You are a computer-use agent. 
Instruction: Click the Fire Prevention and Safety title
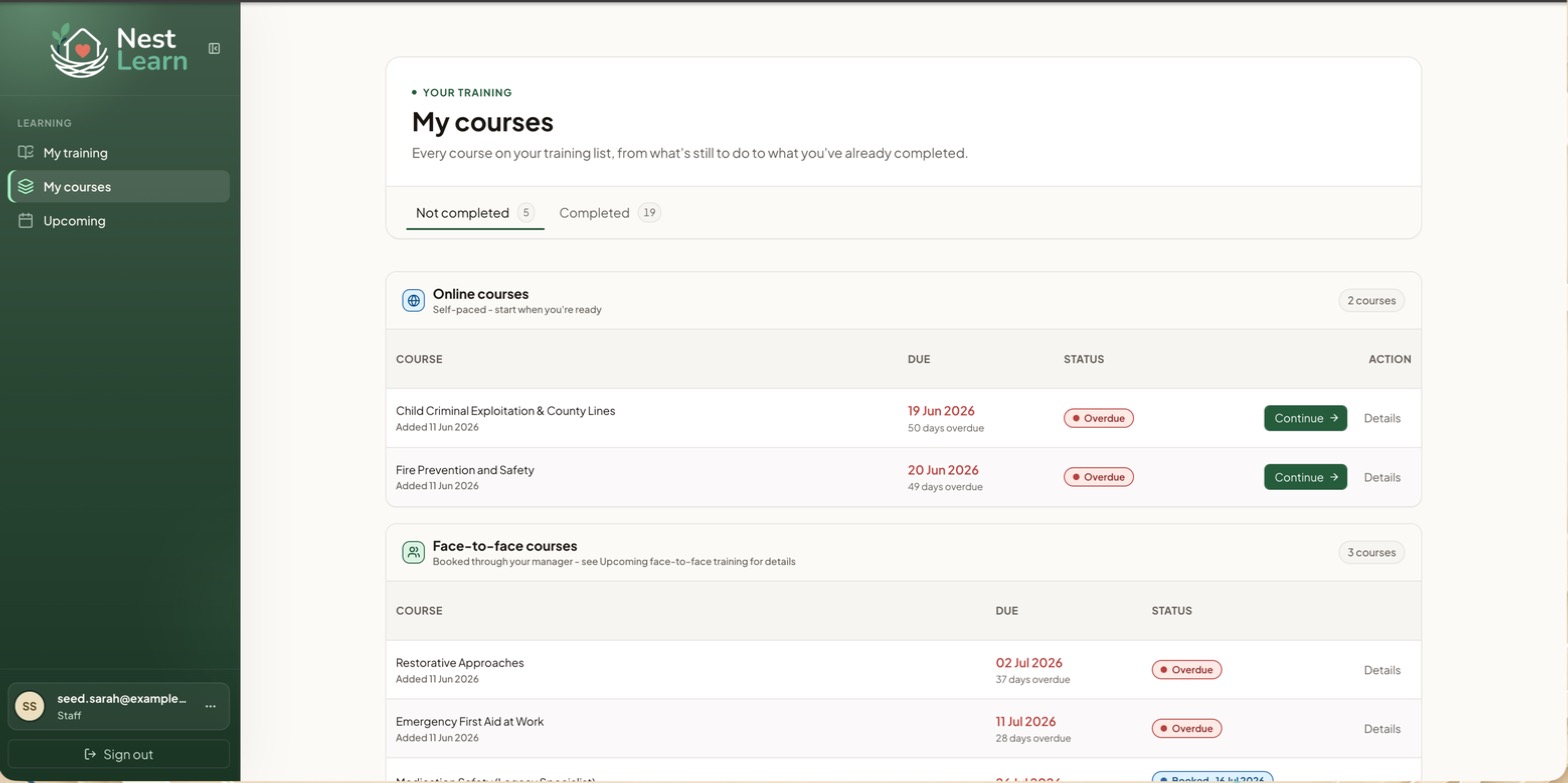[x=465, y=470]
